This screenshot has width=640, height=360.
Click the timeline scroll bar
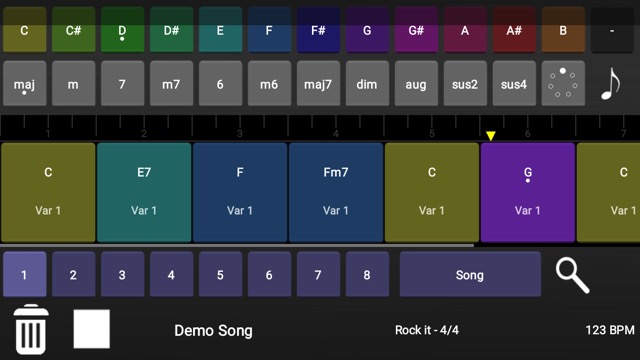[237, 245]
